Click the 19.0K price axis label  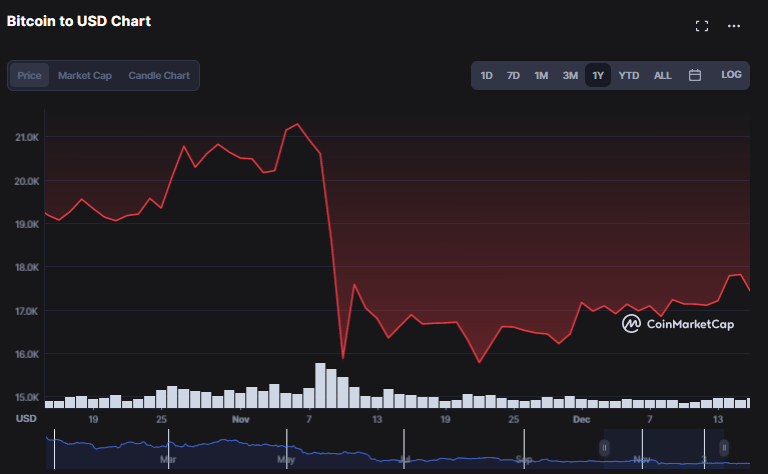coord(27,224)
